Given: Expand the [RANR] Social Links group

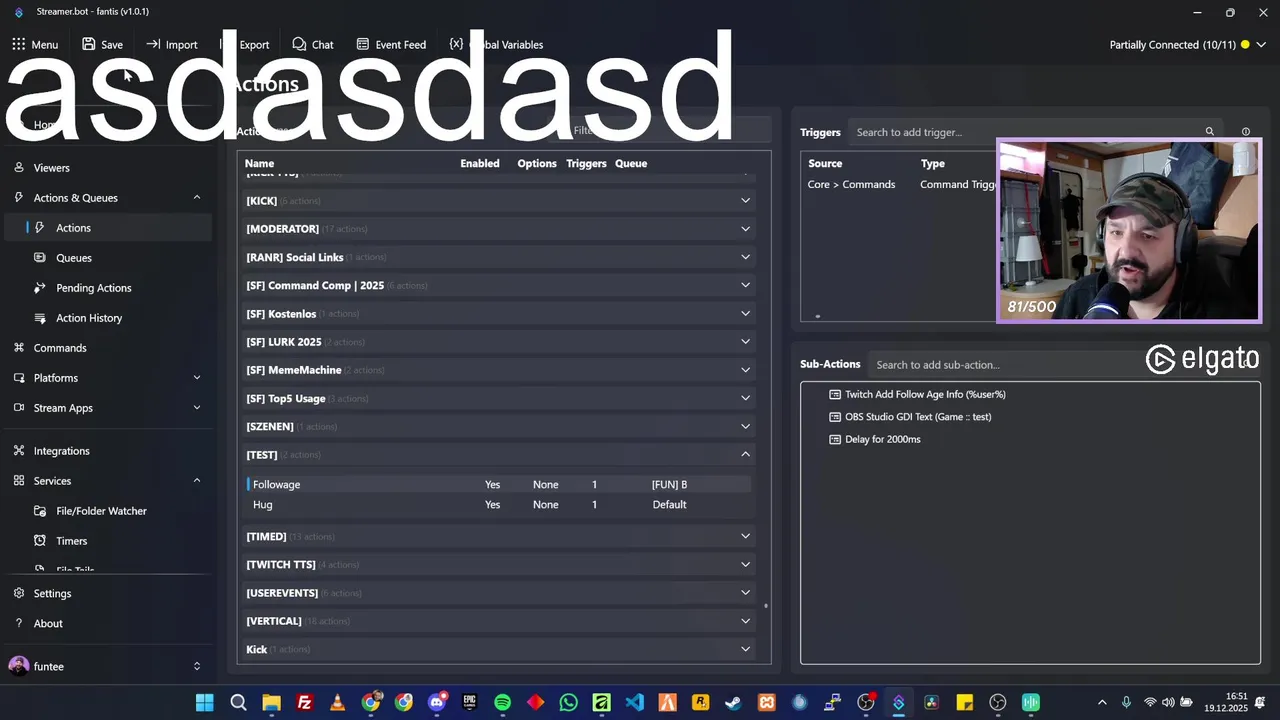Looking at the screenshot, I should tap(745, 257).
